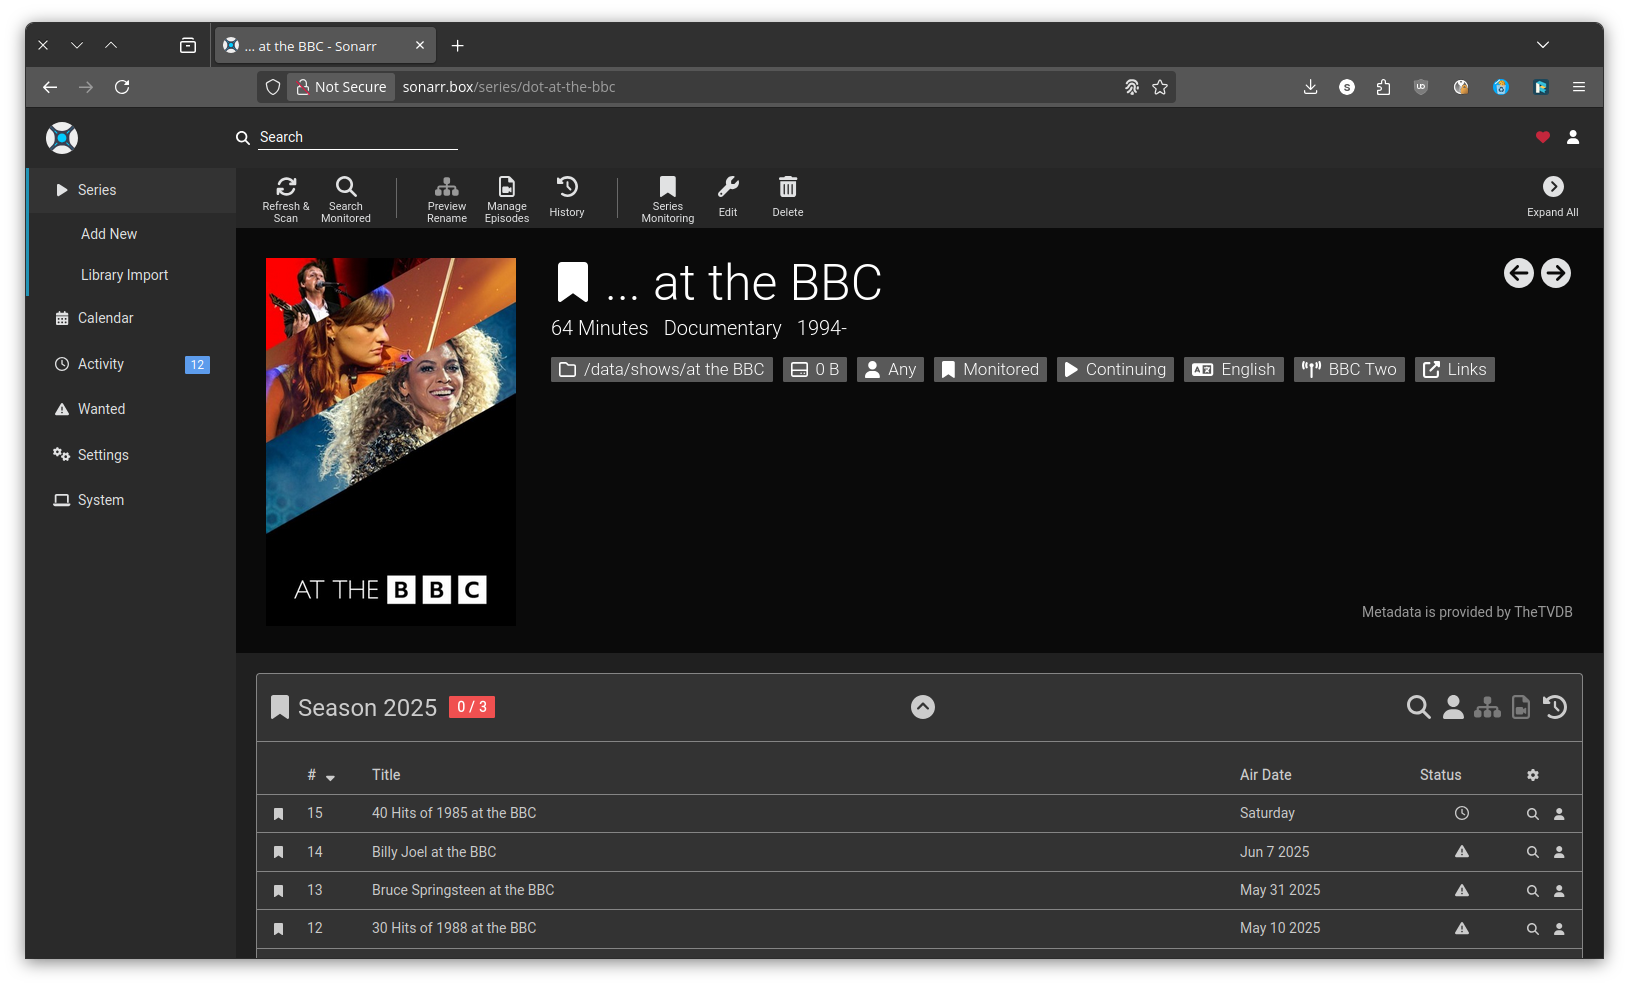Collapse the Season 2025 panel
The height and width of the screenshot is (987, 1629).
923,707
